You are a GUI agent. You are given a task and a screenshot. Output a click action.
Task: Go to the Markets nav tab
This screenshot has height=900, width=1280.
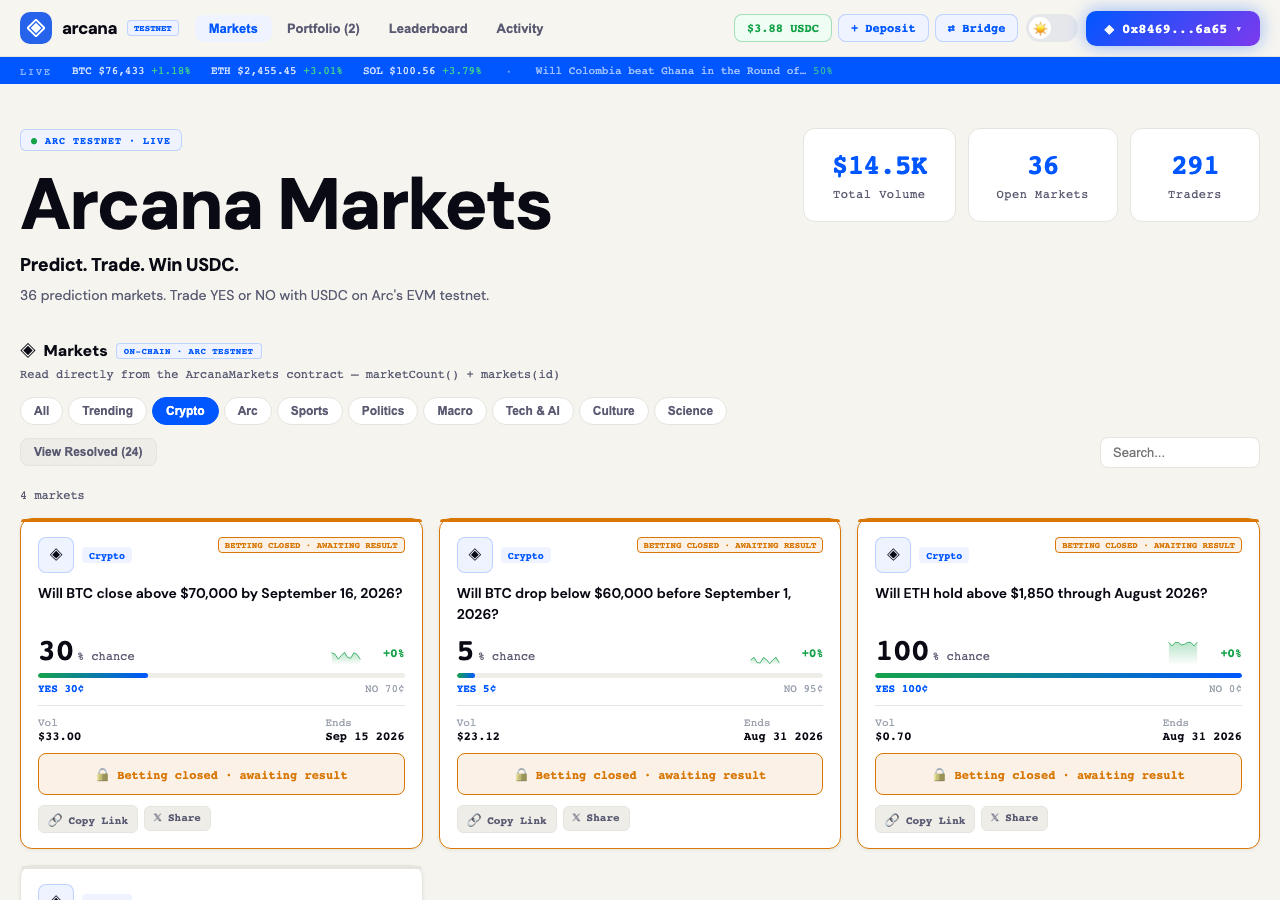[x=233, y=28]
